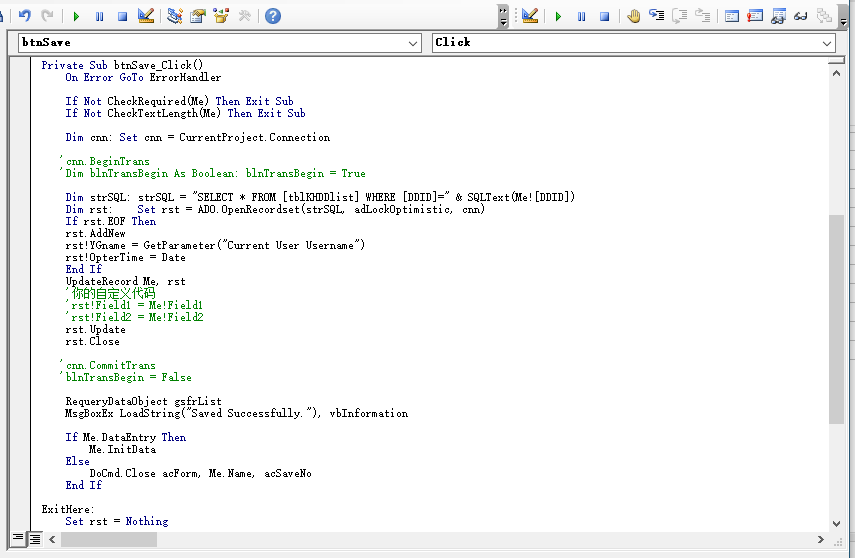855x558 pixels.
Task: Click the 'RequeryDataObject gsfrList' line
Action: [143, 401]
